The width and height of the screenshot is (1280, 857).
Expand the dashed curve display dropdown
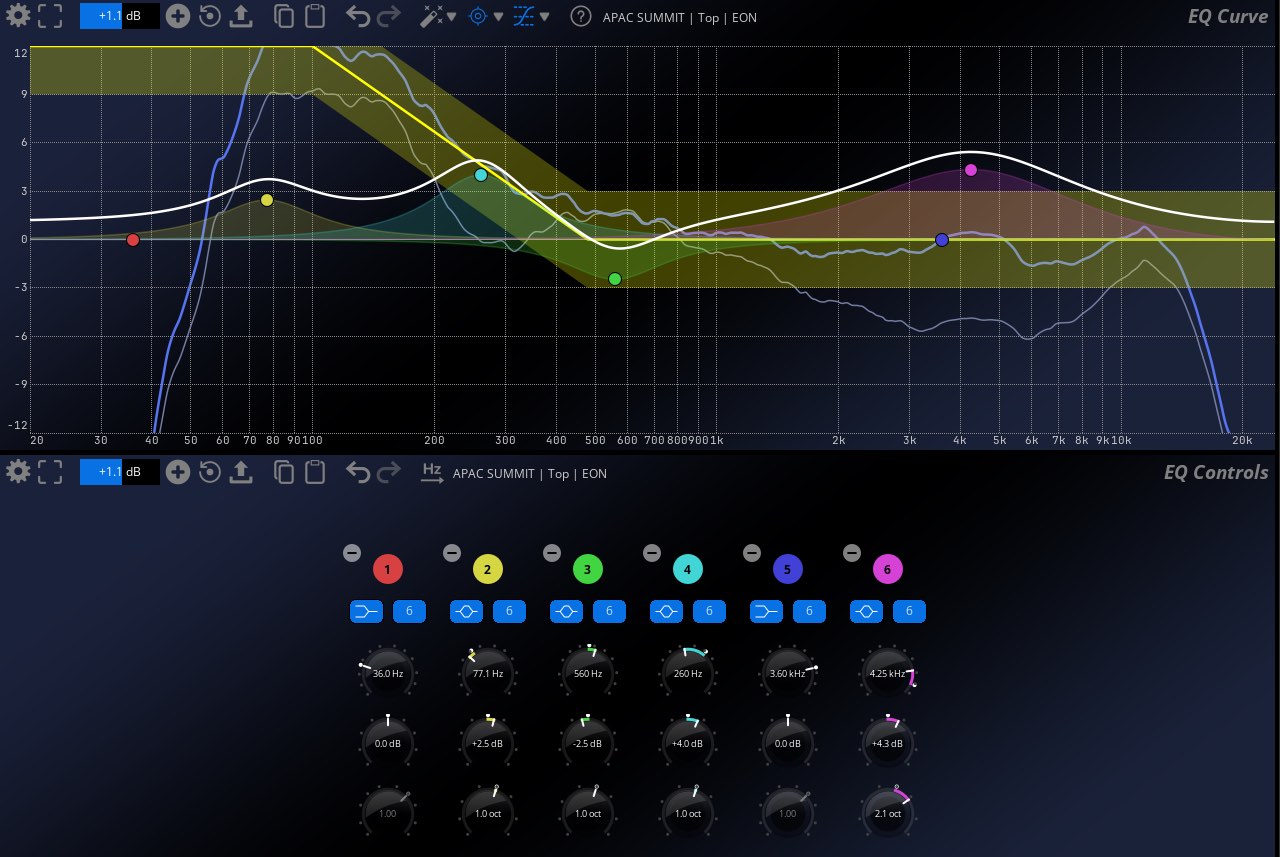coord(544,16)
